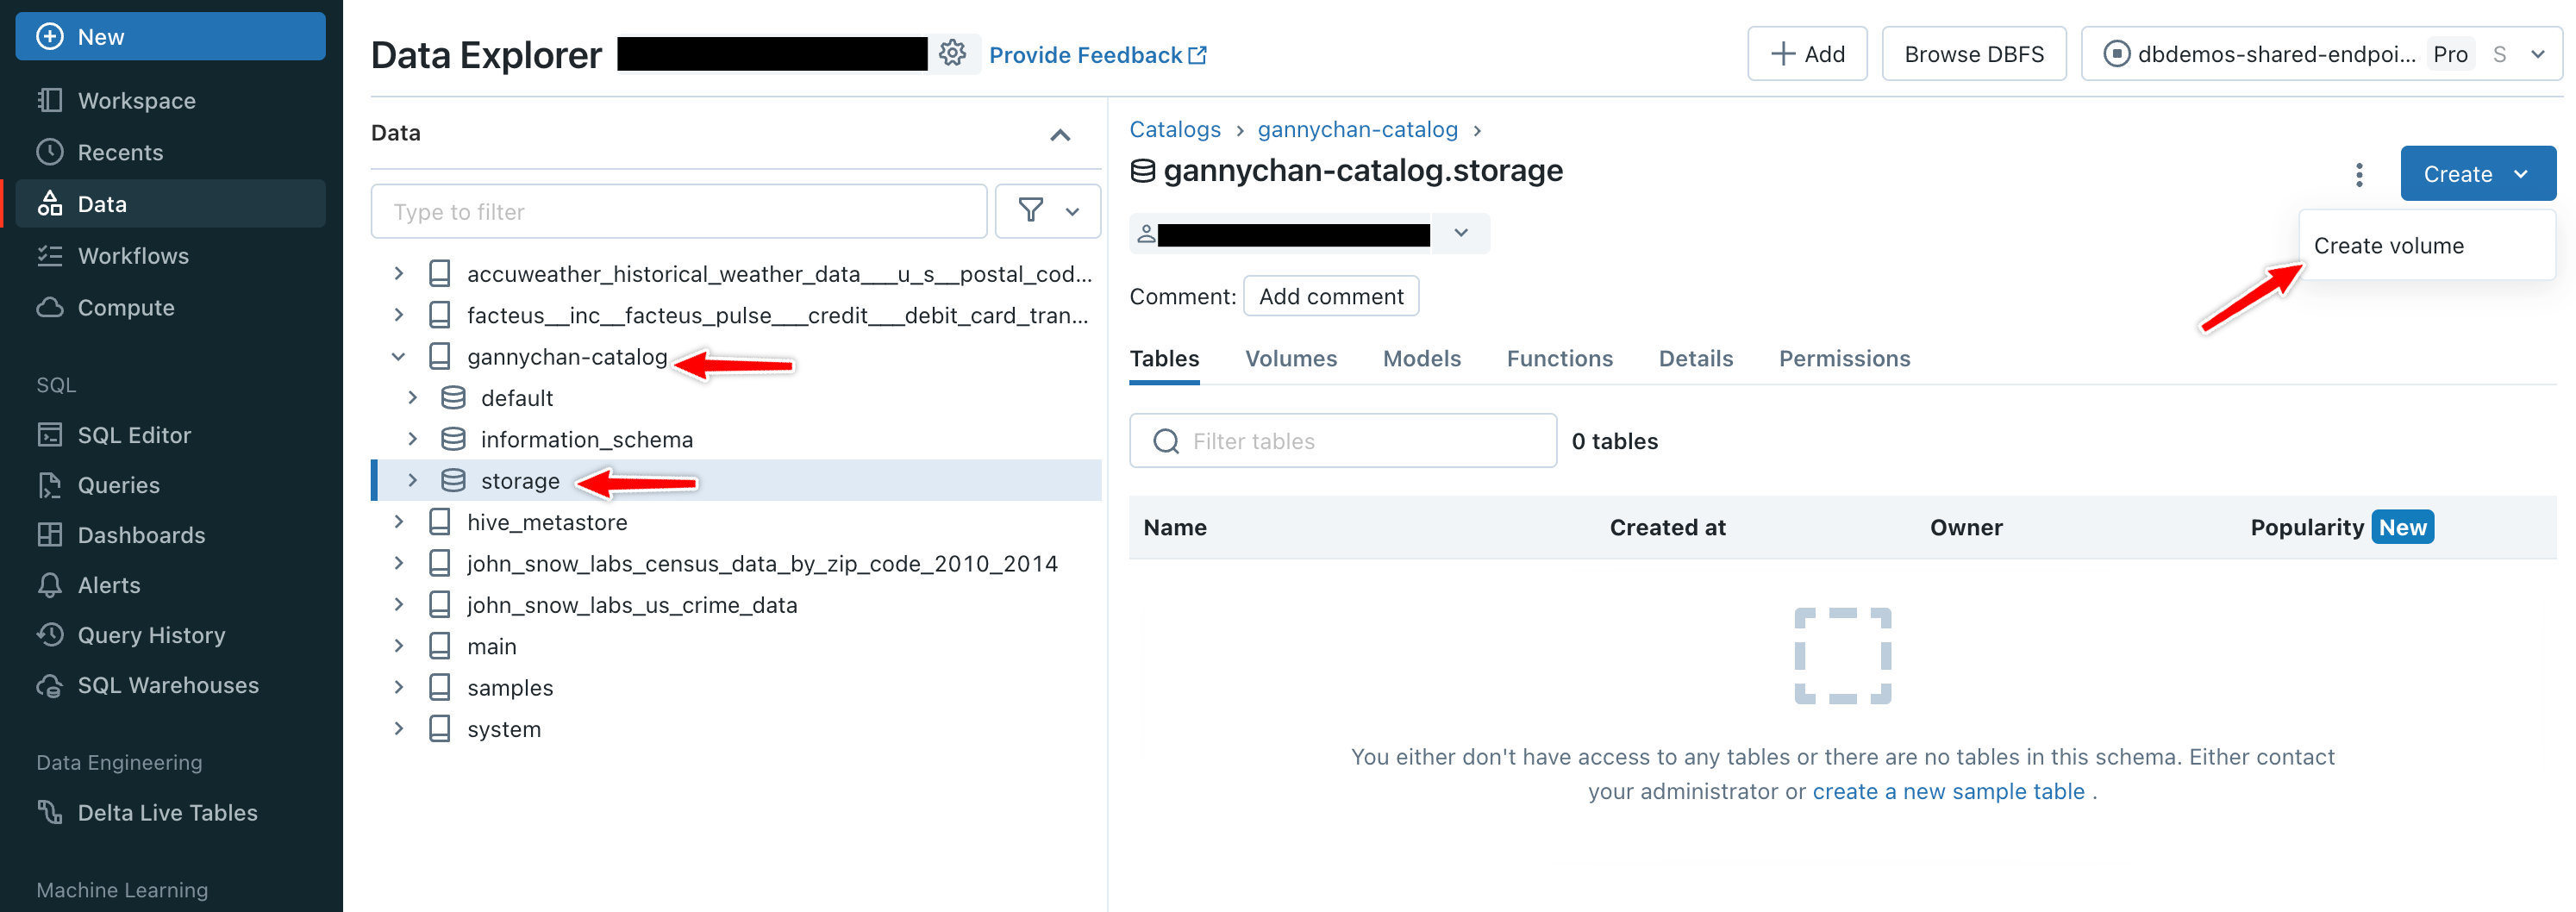The image size is (2576, 912).
Task: Click create a new sample table link
Action: [x=1947, y=792]
